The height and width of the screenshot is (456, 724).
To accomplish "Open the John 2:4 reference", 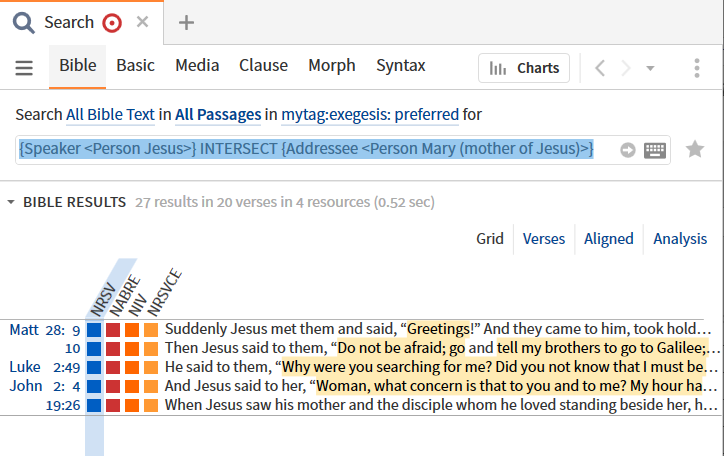I will (45, 386).
